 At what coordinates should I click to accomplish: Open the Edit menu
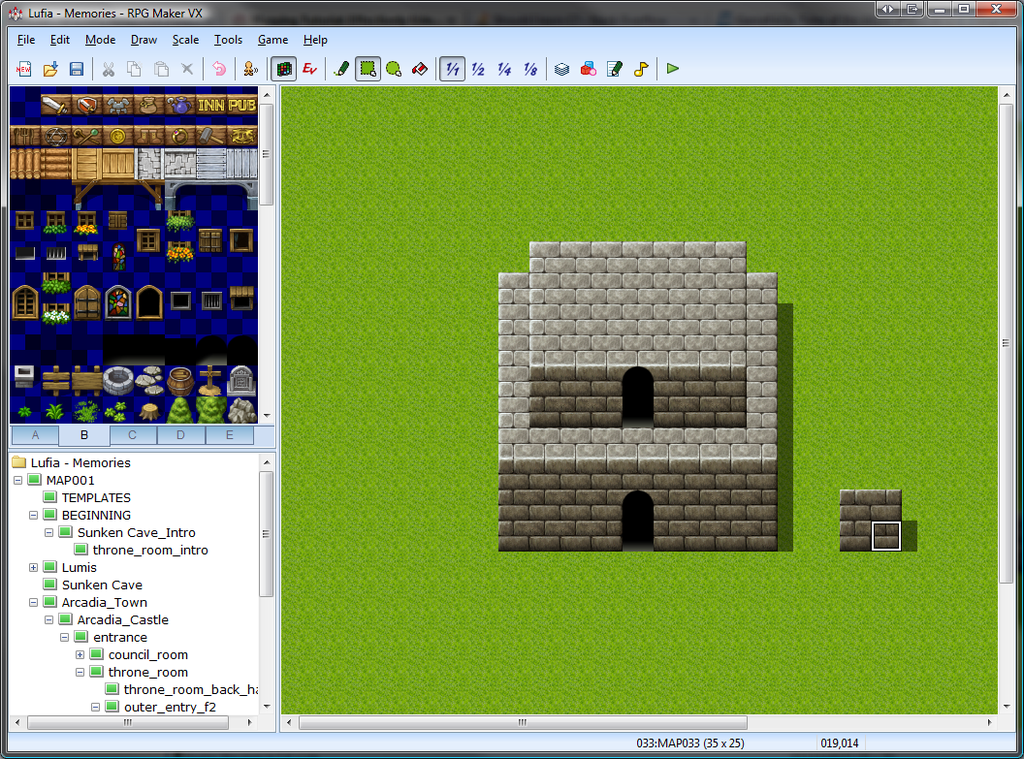59,40
